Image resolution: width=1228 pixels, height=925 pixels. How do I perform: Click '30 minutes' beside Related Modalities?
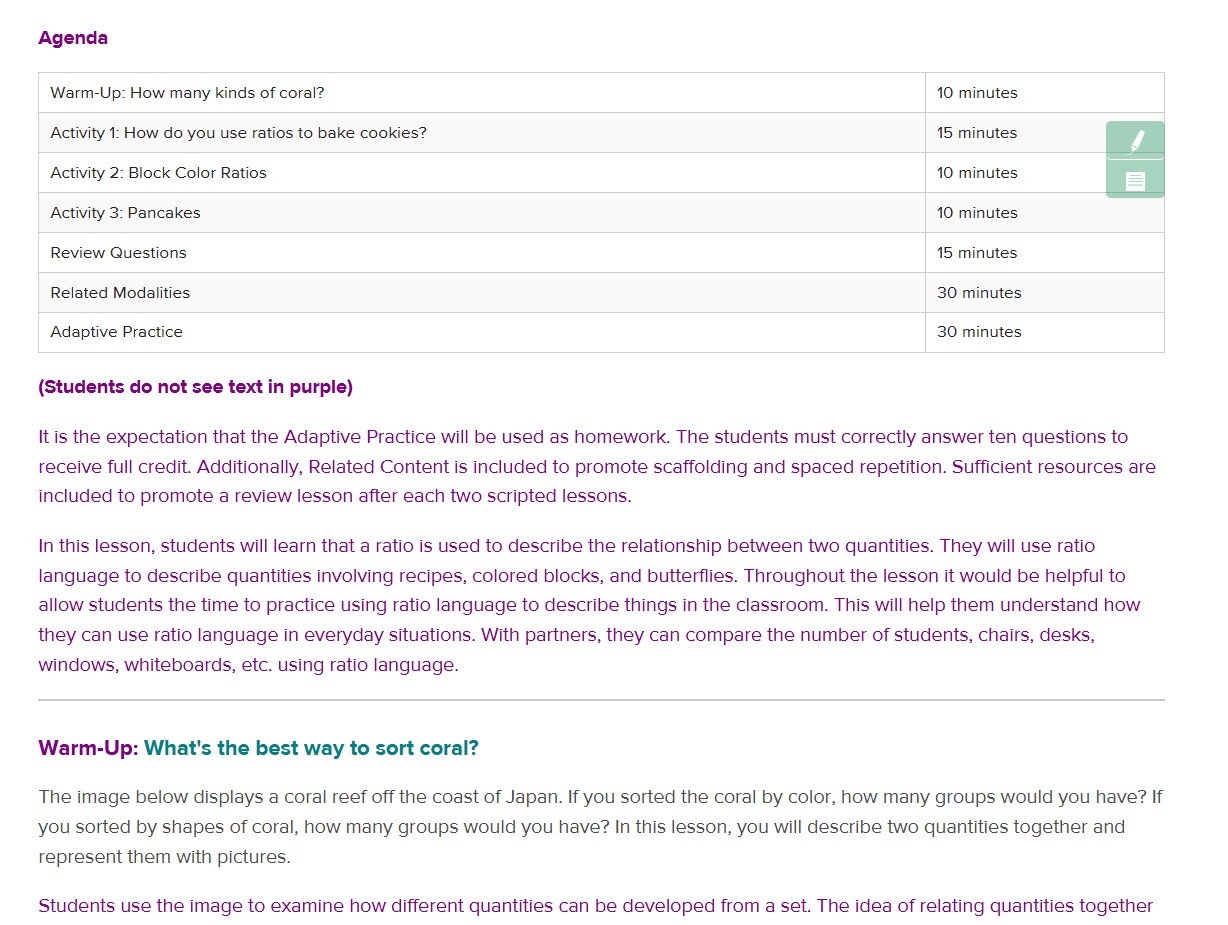(1045, 293)
